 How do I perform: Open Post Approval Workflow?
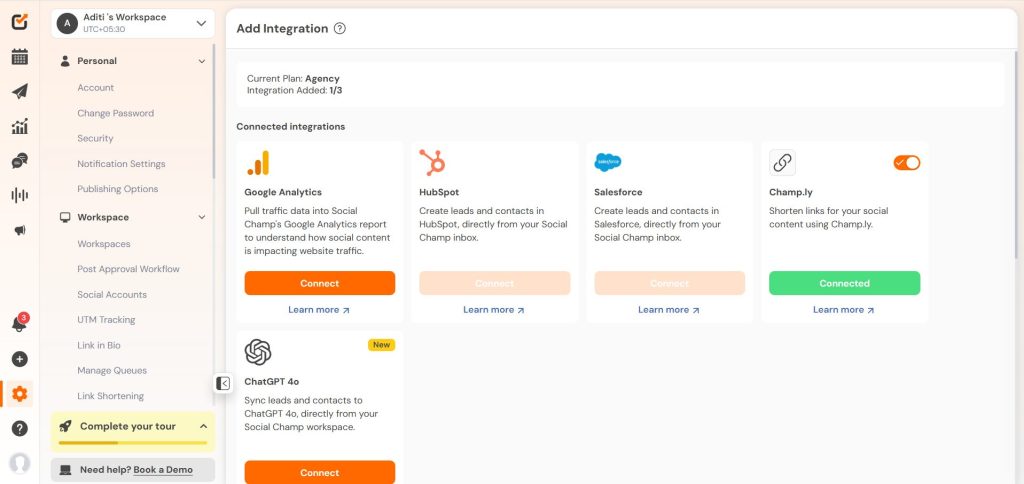129,269
